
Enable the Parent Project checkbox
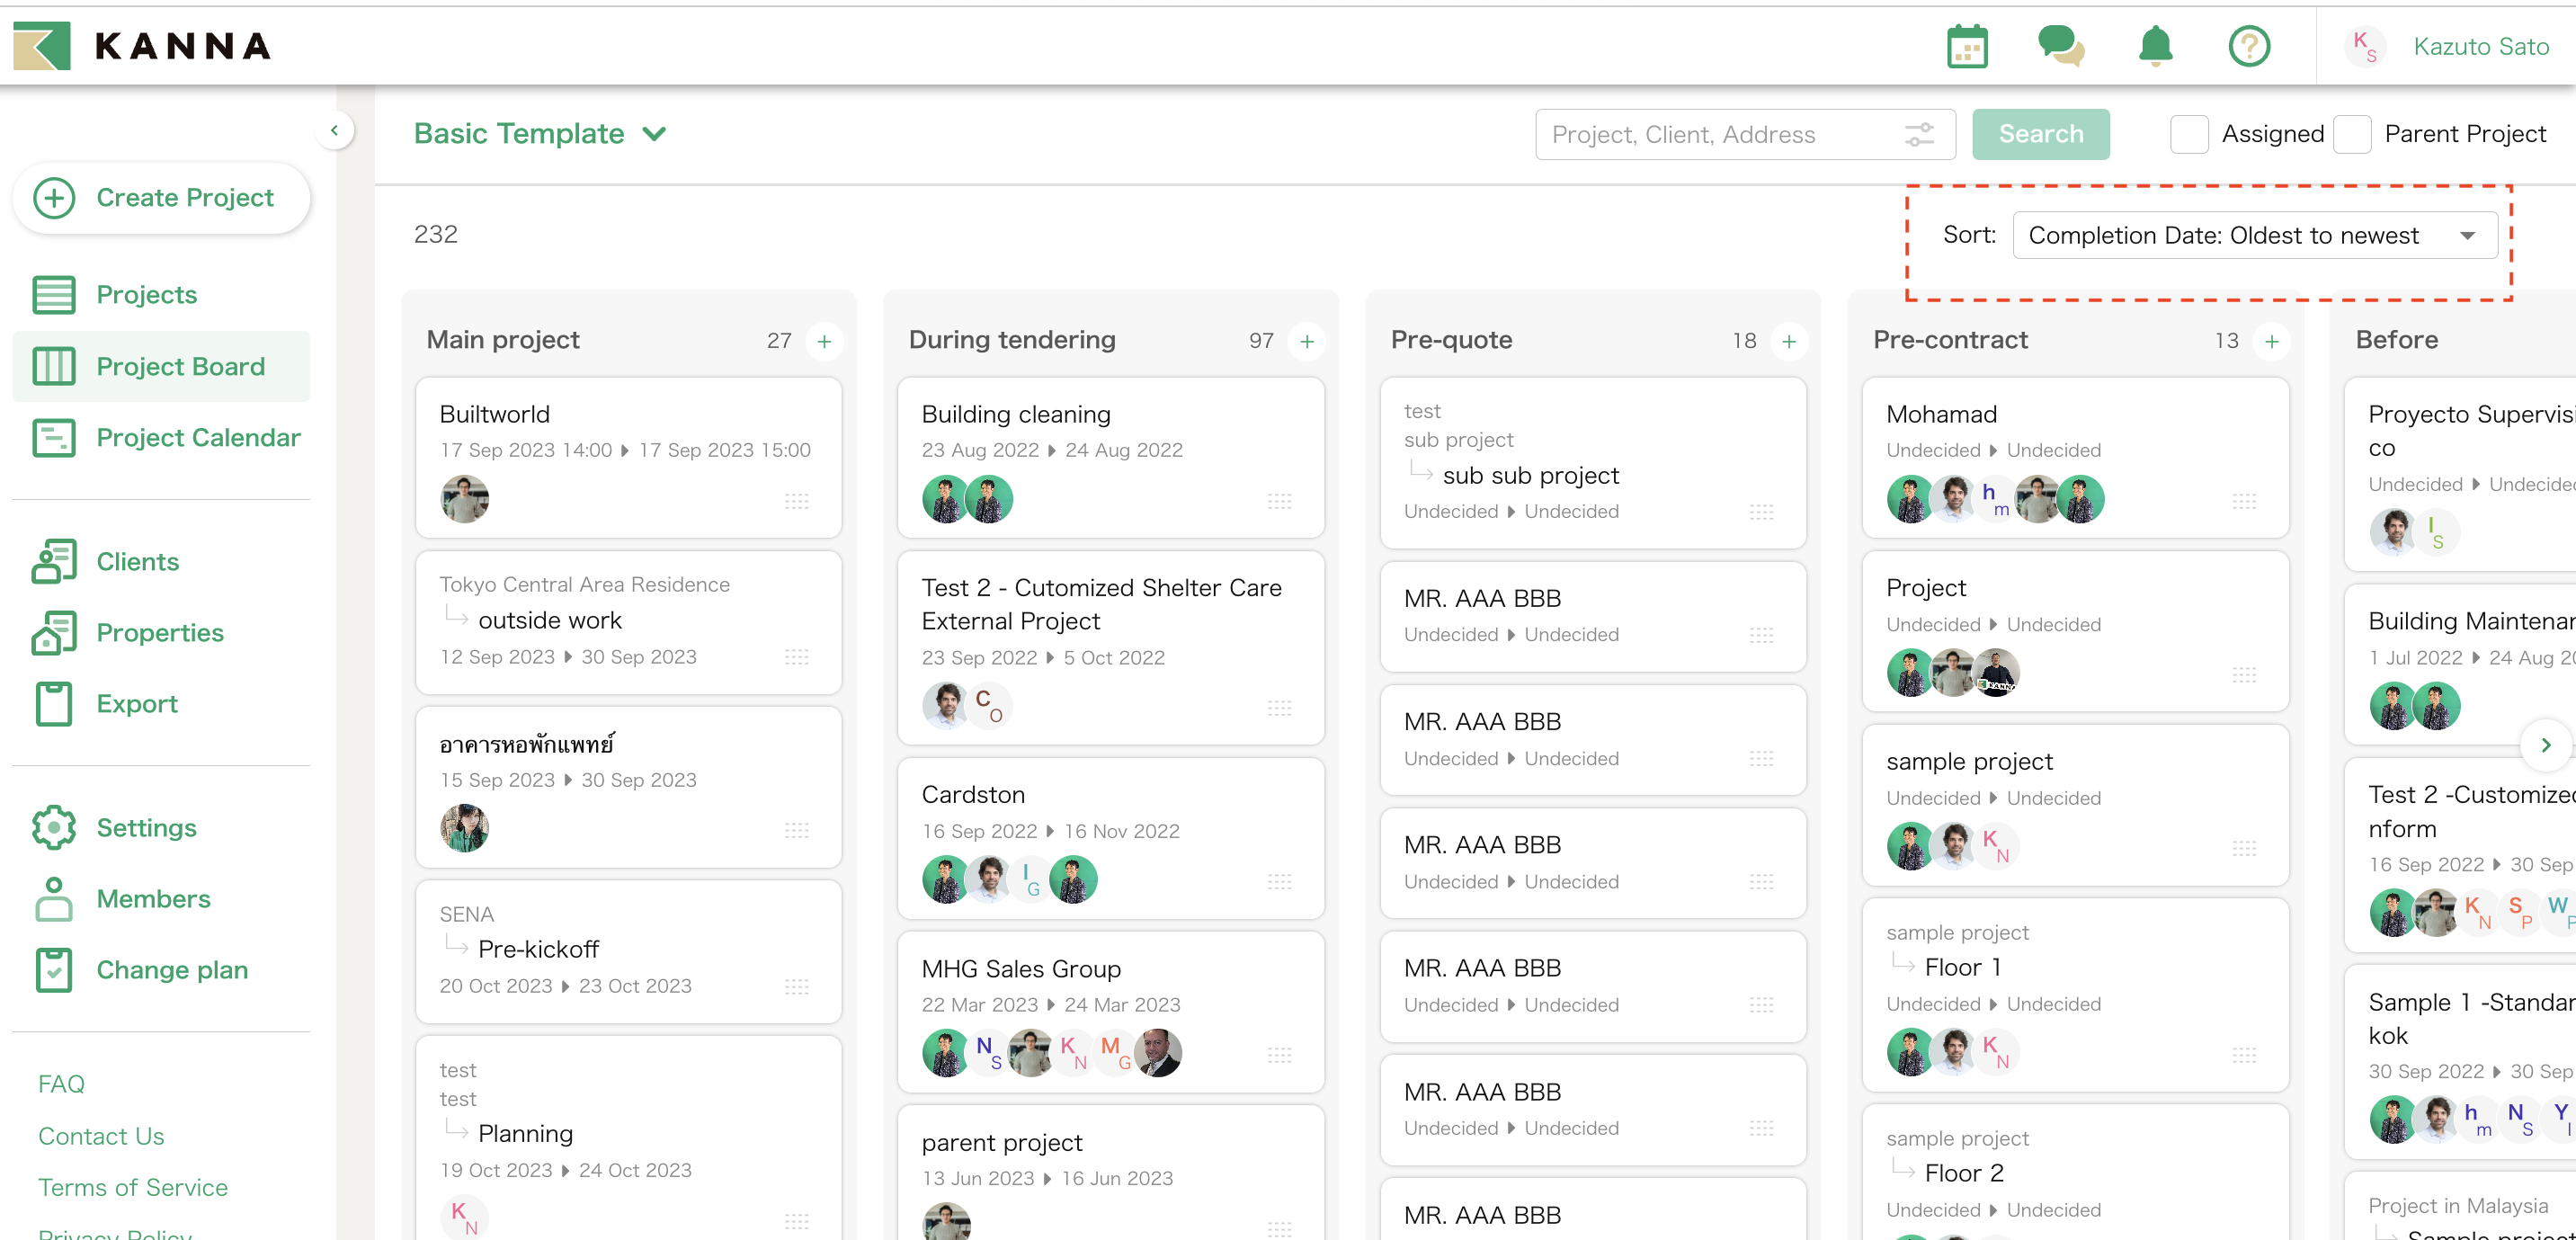pyautogui.click(x=2352, y=134)
